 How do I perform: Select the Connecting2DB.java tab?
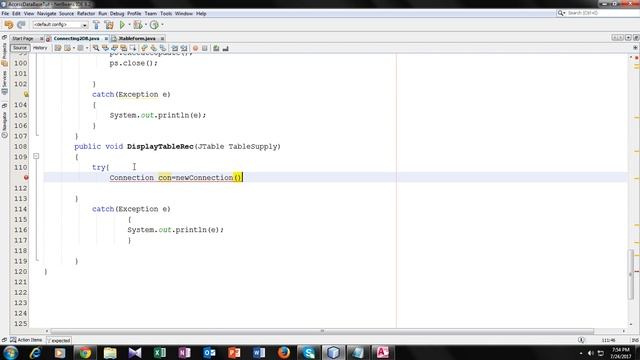click(x=76, y=38)
